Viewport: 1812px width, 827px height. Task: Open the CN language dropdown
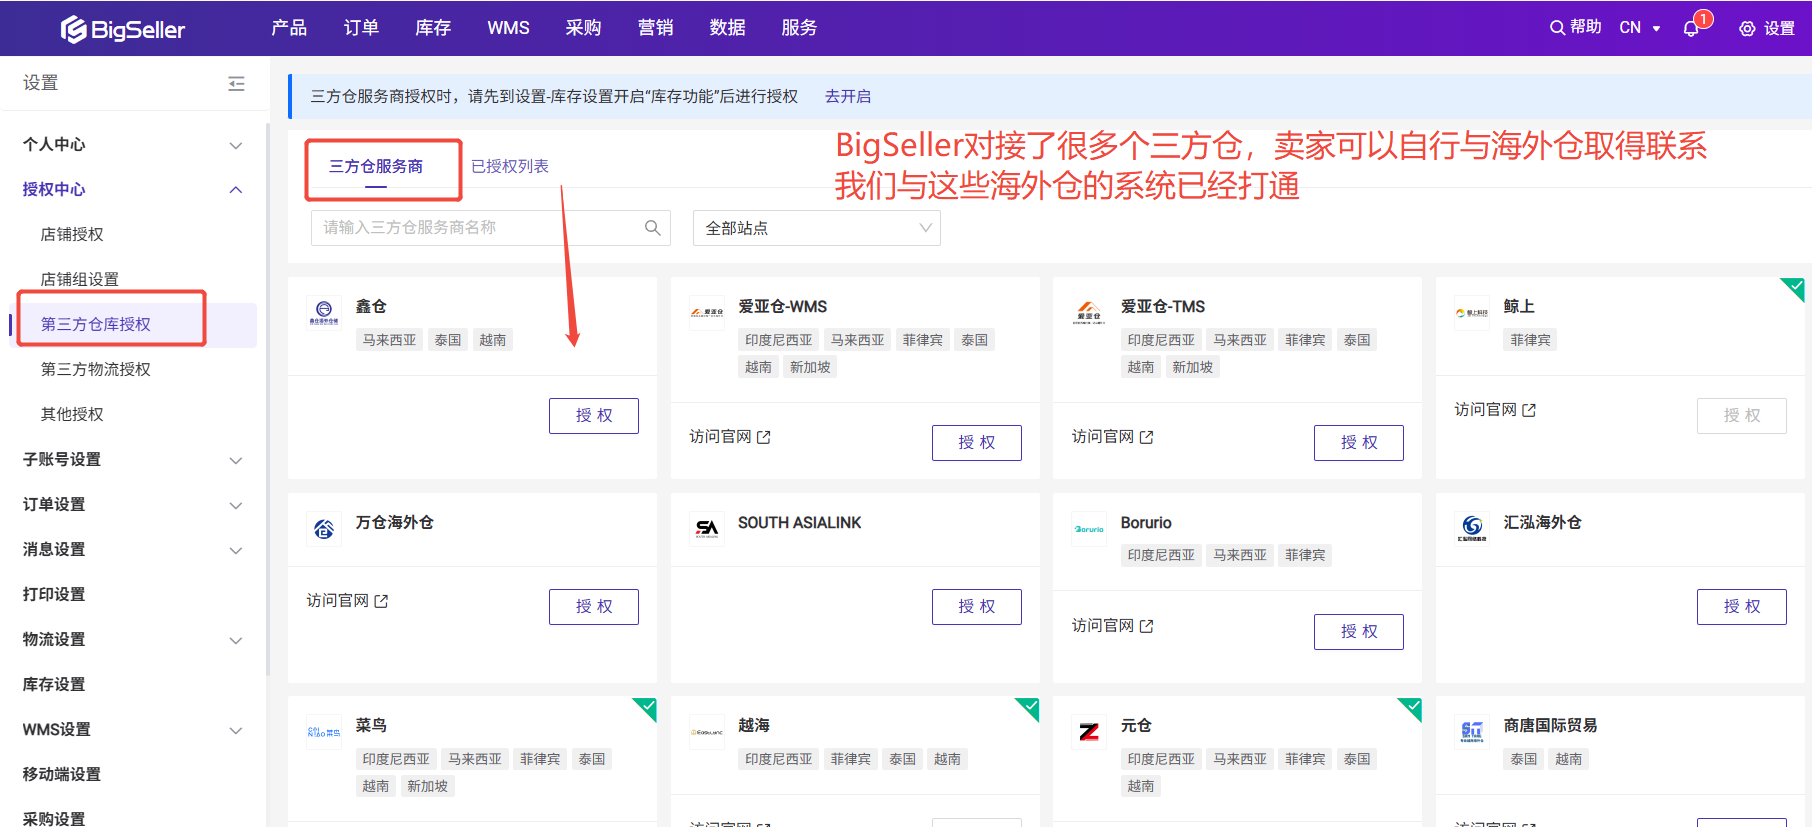pos(1640,28)
